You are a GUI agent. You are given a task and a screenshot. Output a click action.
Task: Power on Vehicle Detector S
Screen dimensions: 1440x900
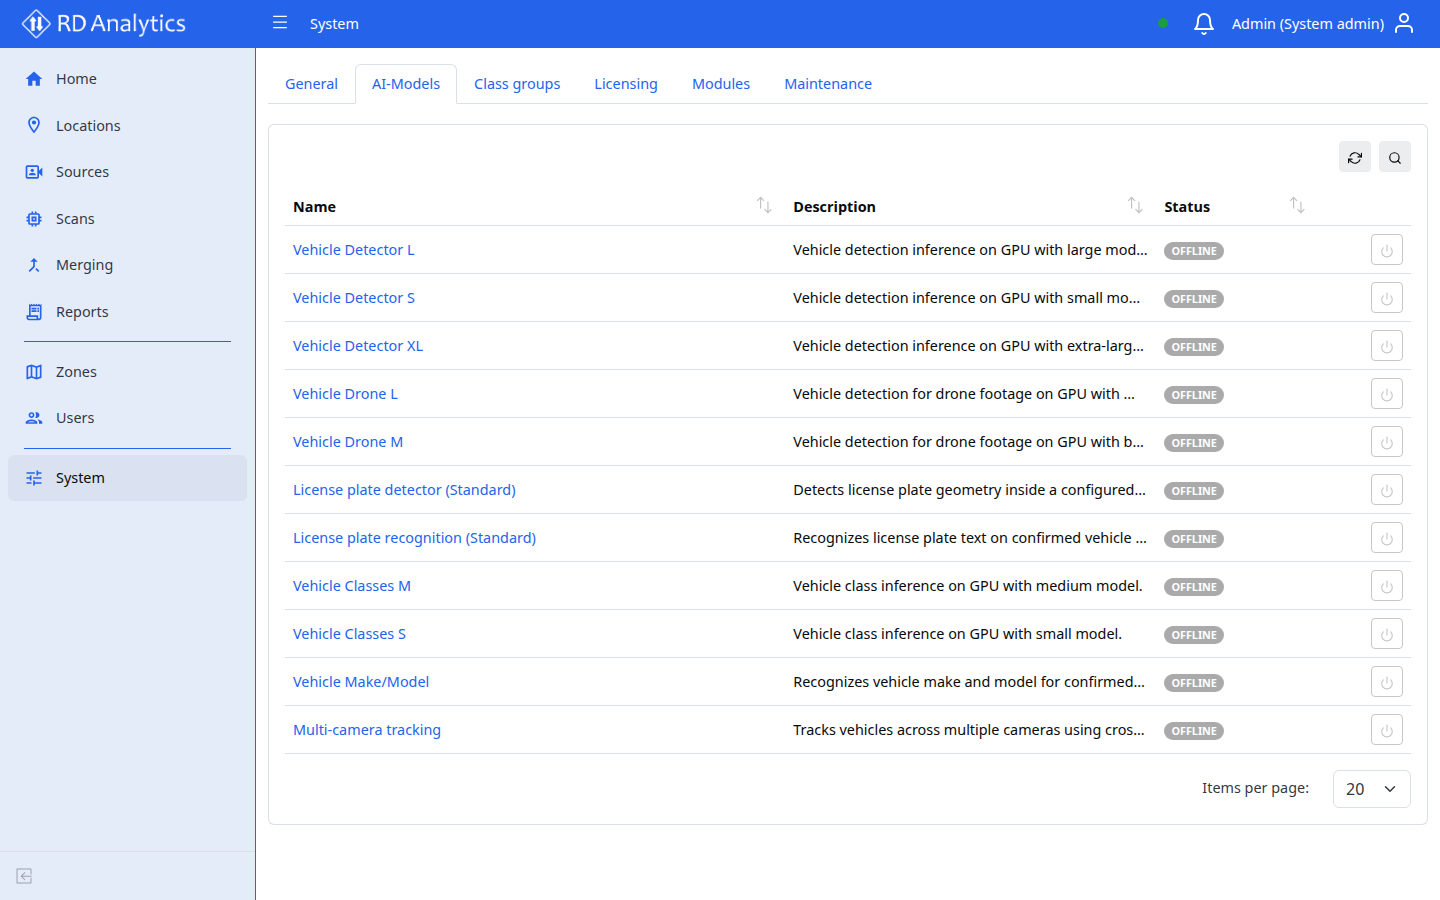click(x=1387, y=298)
